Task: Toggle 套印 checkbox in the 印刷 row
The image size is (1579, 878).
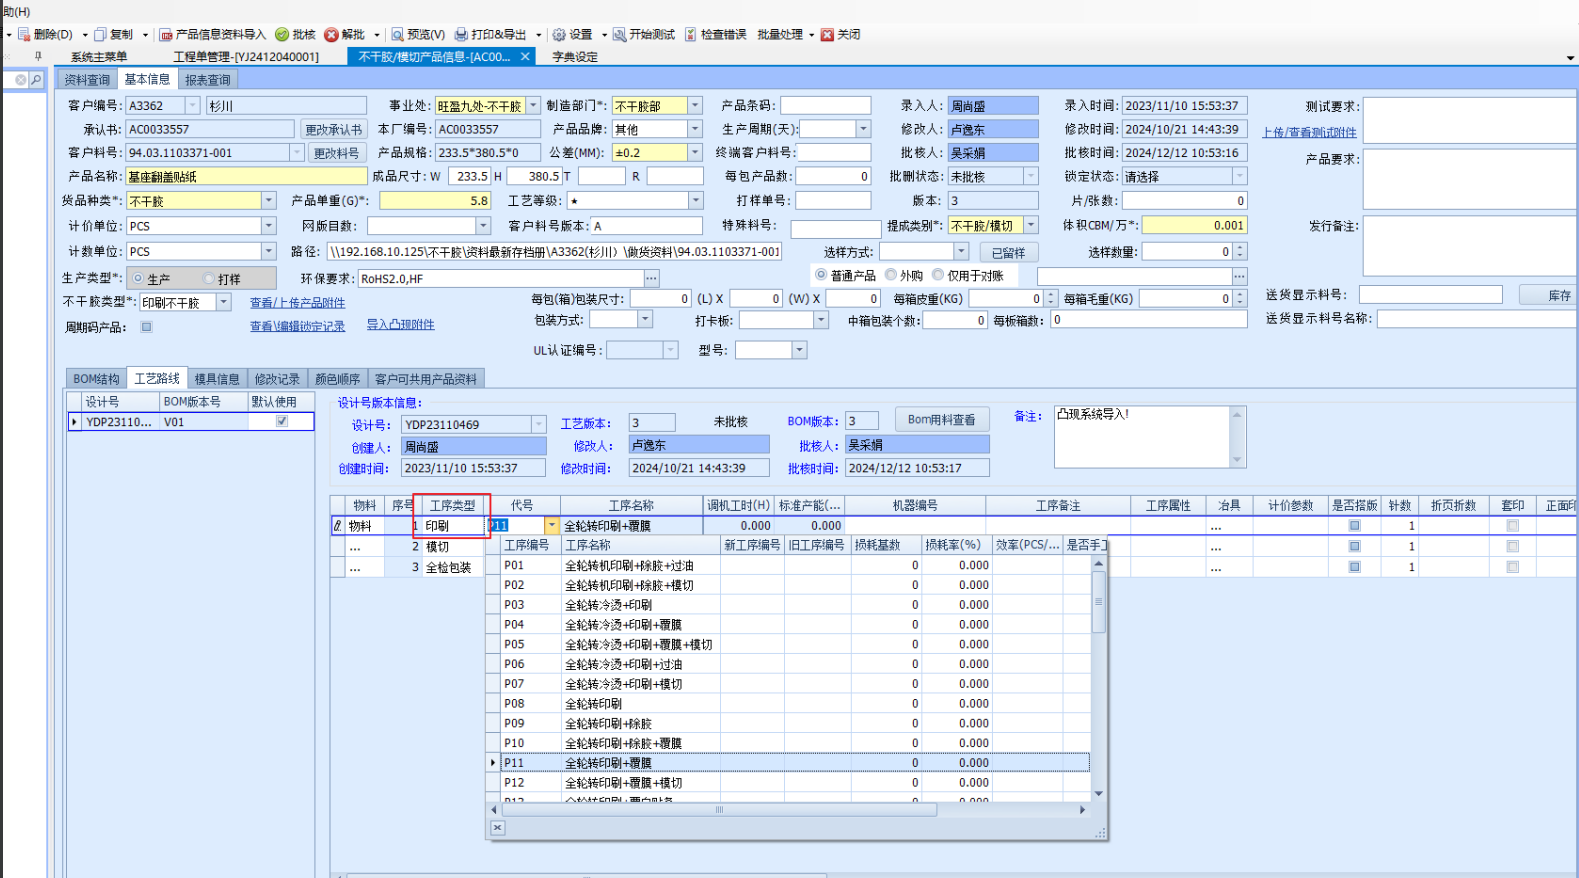Action: (1512, 525)
